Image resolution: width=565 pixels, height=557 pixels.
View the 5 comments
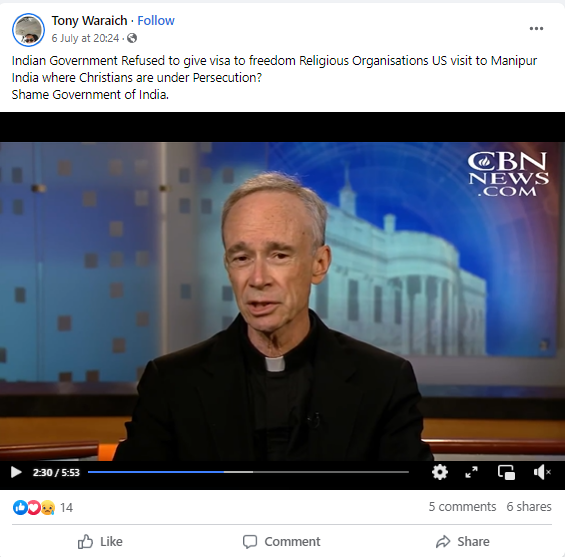[x=462, y=507]
